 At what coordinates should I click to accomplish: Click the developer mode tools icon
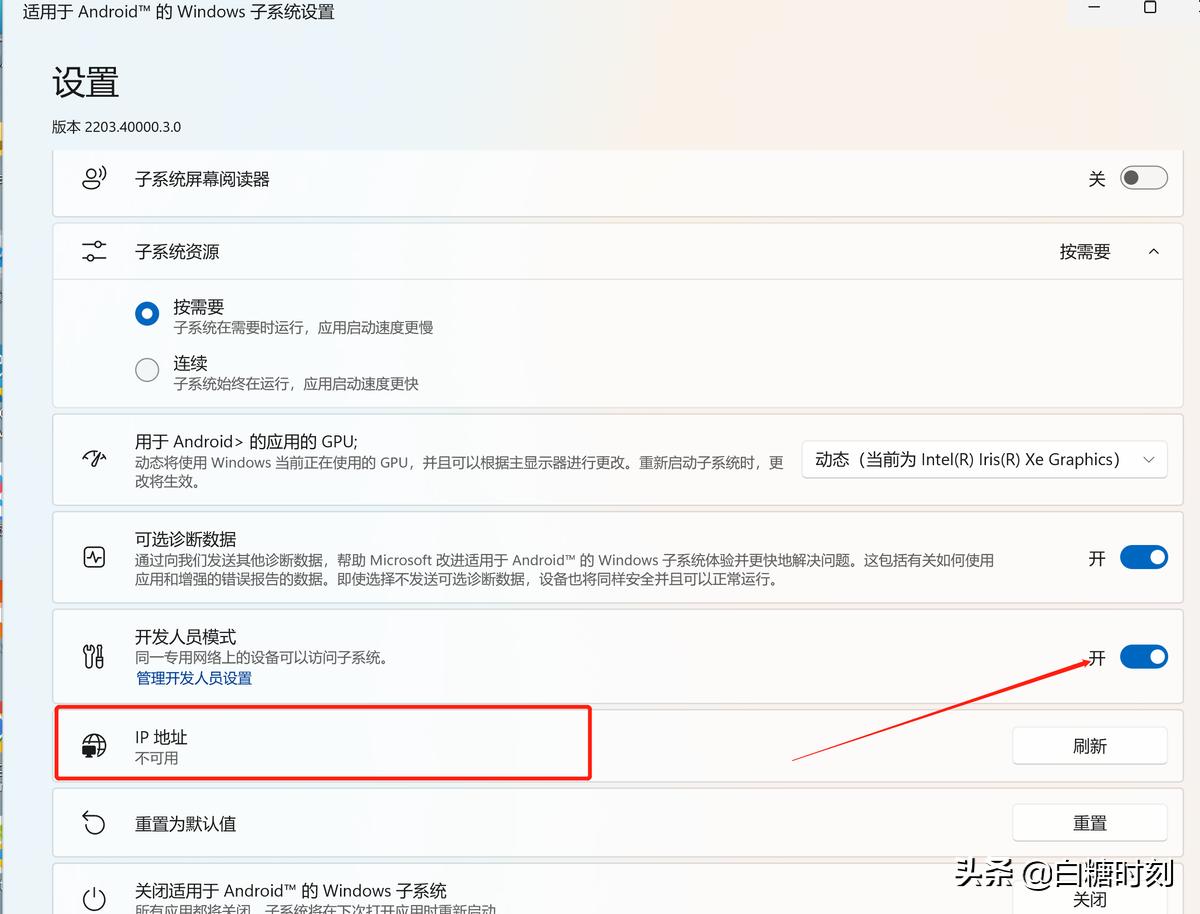tap(93, 656)
